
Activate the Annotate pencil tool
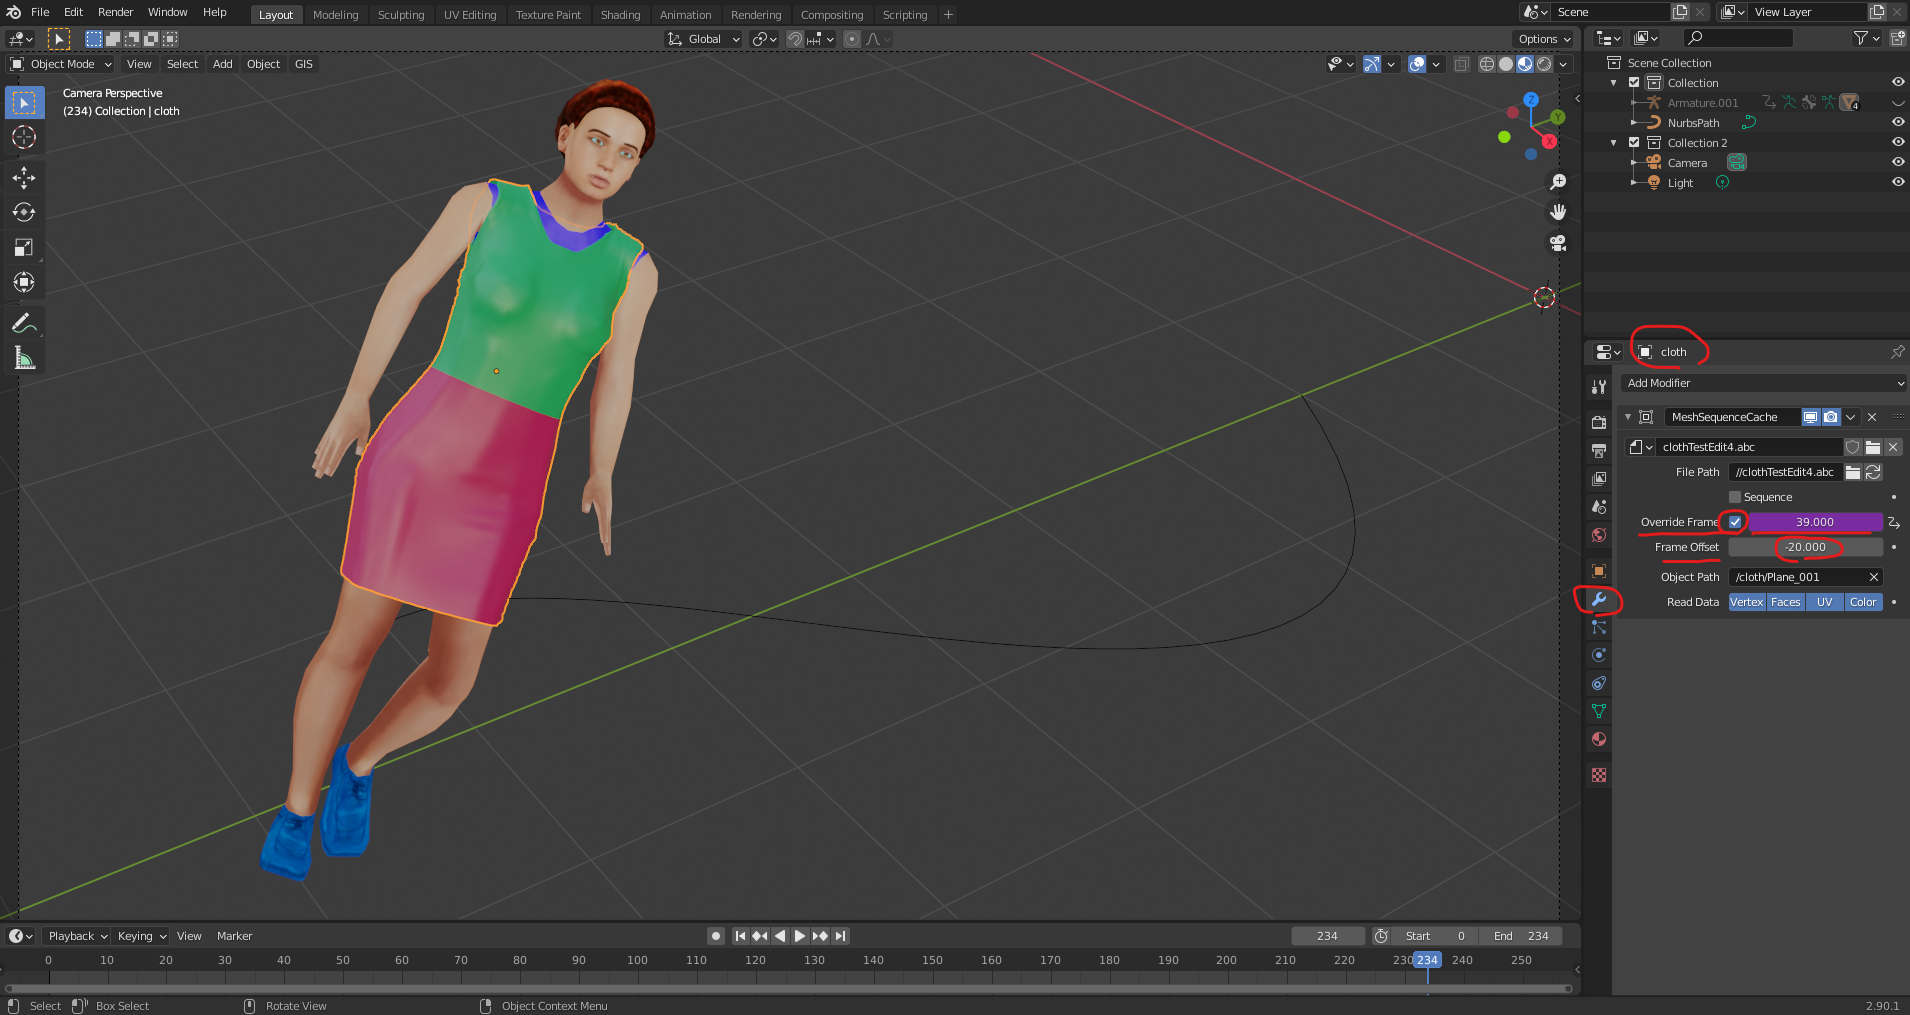click(x=24, y=323)
